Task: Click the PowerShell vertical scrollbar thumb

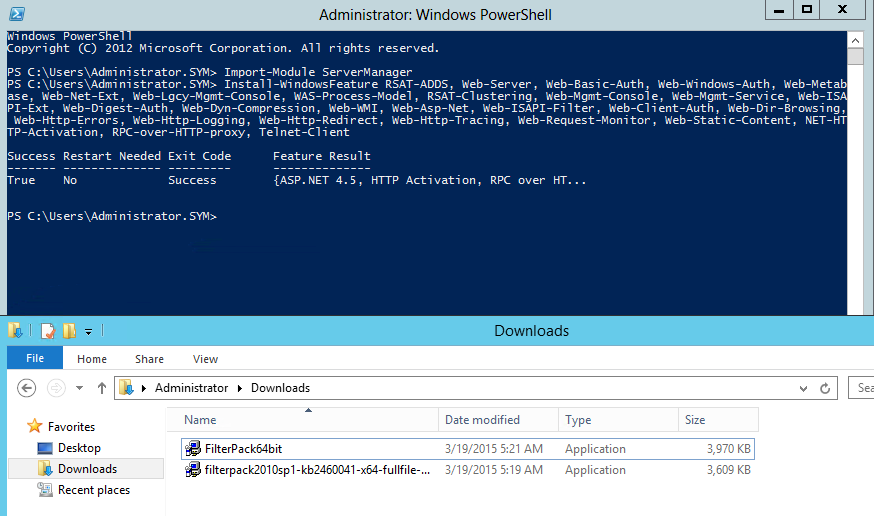Action: pyautogui.click(x=855, y=56)
